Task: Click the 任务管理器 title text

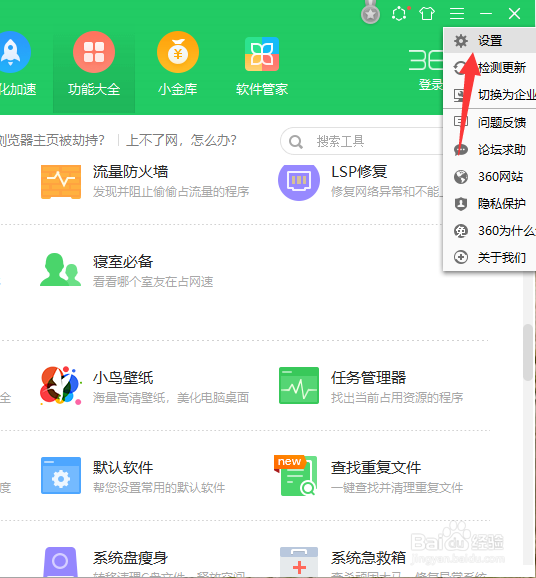Action: [x=368, y=378]
